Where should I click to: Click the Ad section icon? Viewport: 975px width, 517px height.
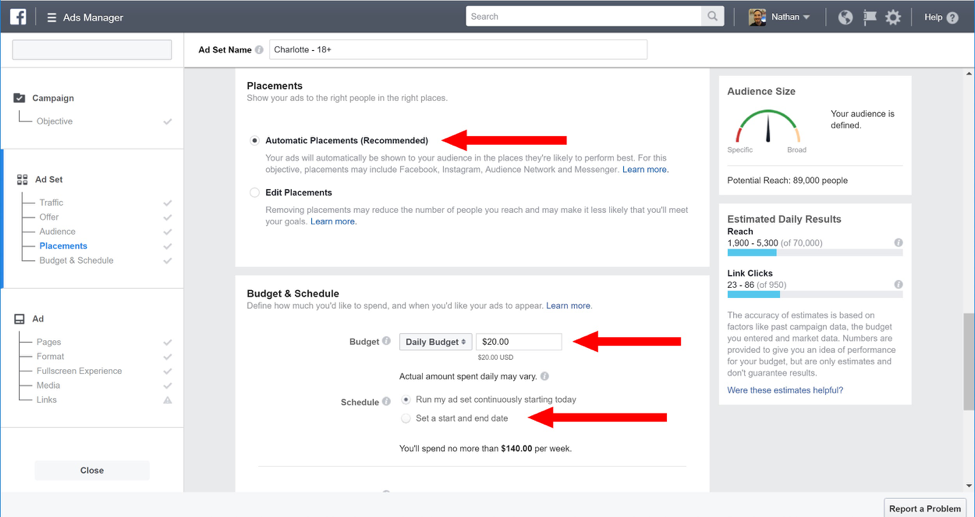[19, 319]
